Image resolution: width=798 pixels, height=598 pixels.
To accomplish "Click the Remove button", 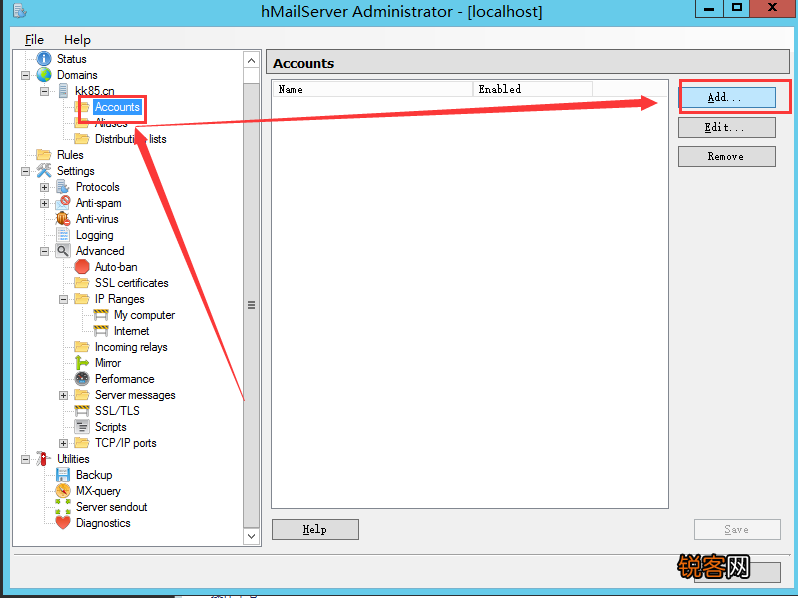I will pyautogui.click(x=727, y=156).
